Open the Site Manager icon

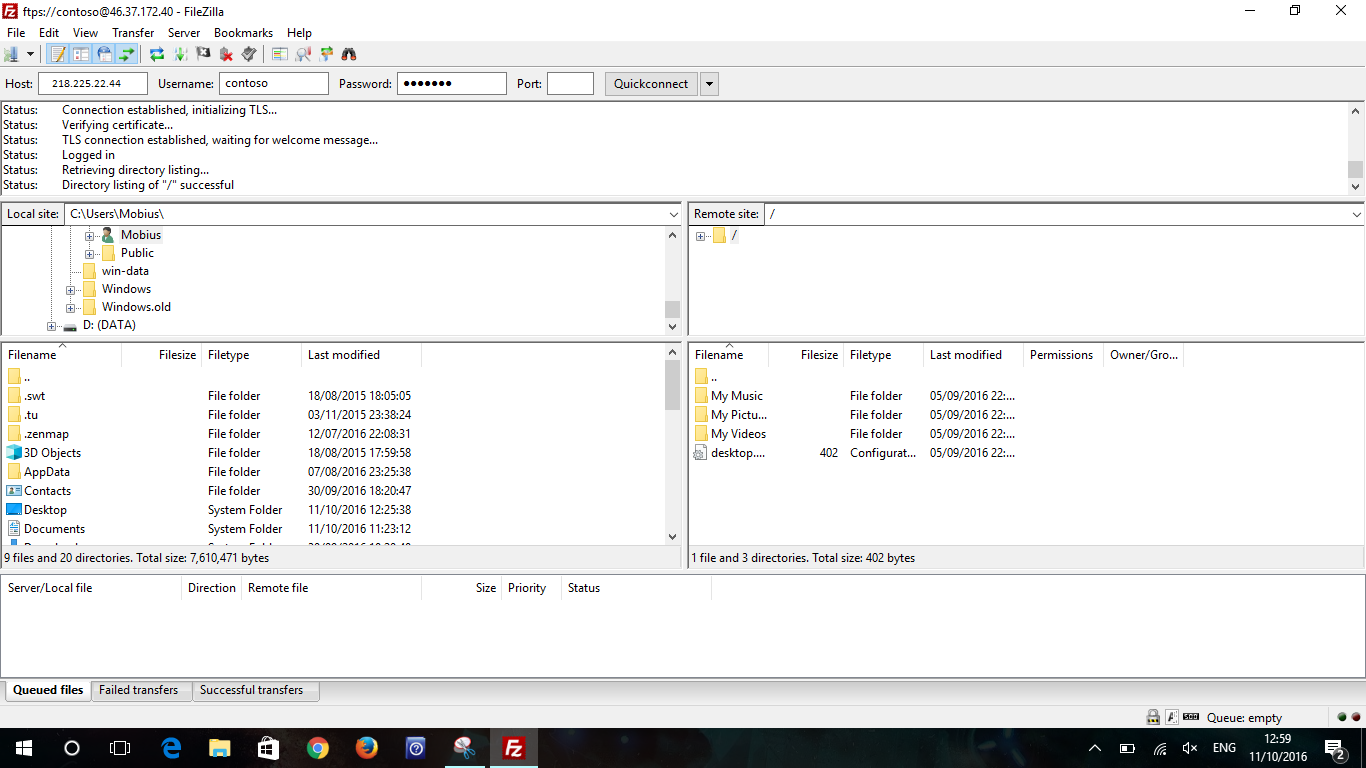12,54
